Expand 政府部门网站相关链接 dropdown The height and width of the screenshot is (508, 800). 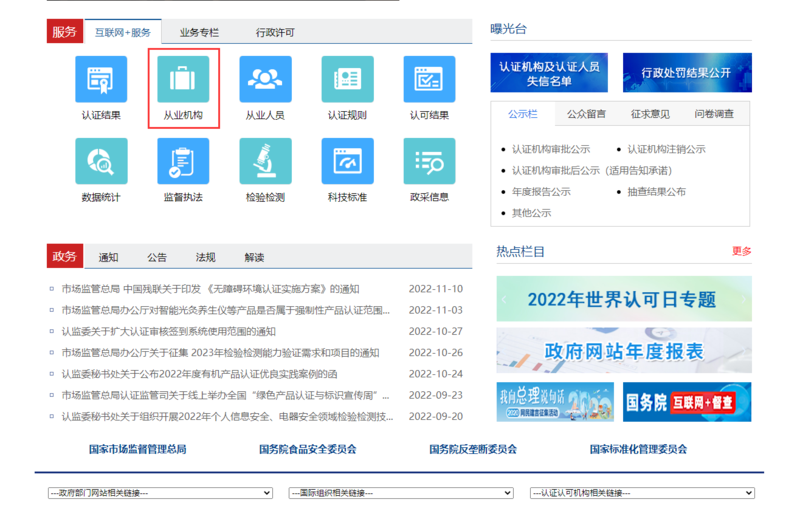point(160,493)
